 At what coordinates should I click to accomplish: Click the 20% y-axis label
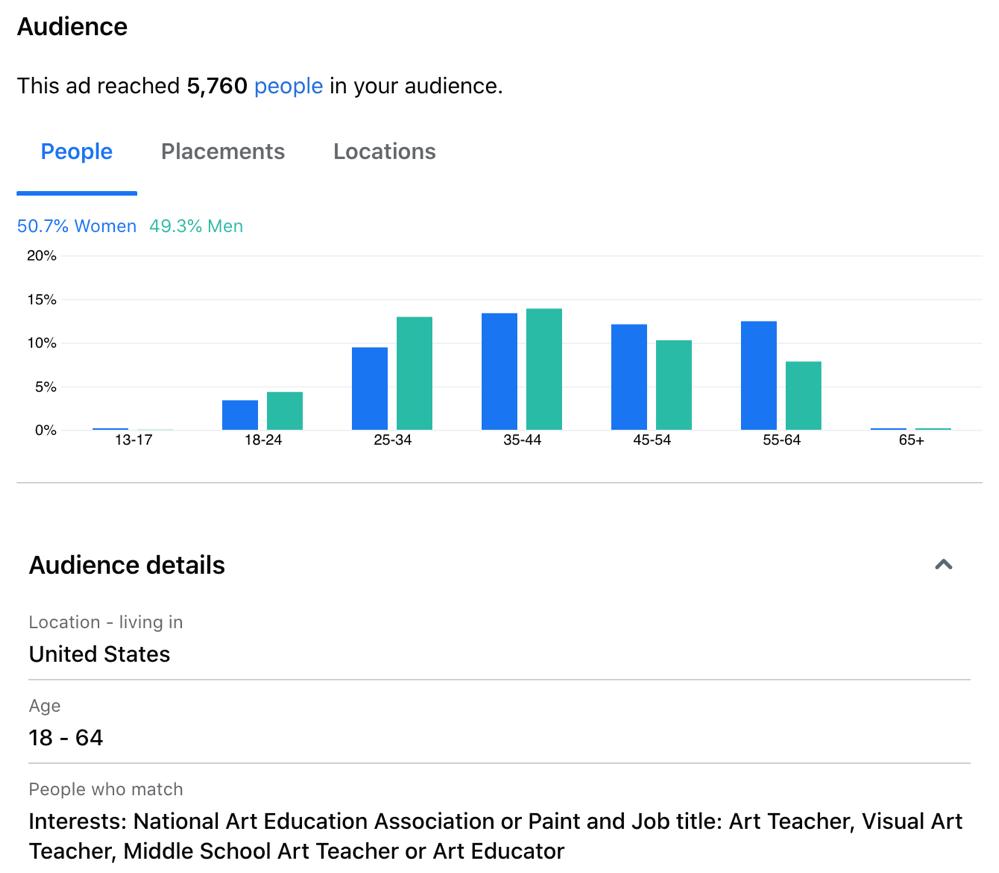41,256
